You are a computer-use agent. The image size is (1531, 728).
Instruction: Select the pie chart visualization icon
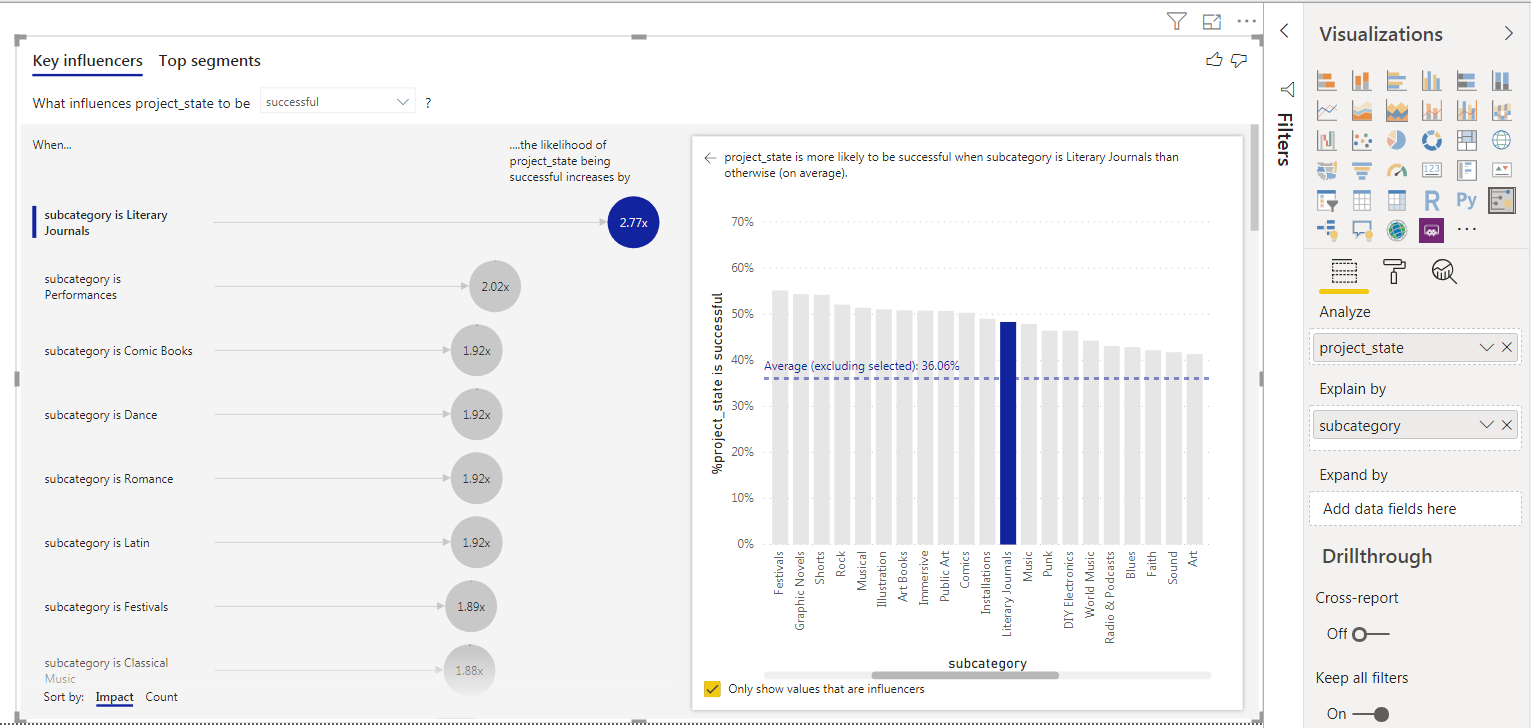(x=1396, y=140)
